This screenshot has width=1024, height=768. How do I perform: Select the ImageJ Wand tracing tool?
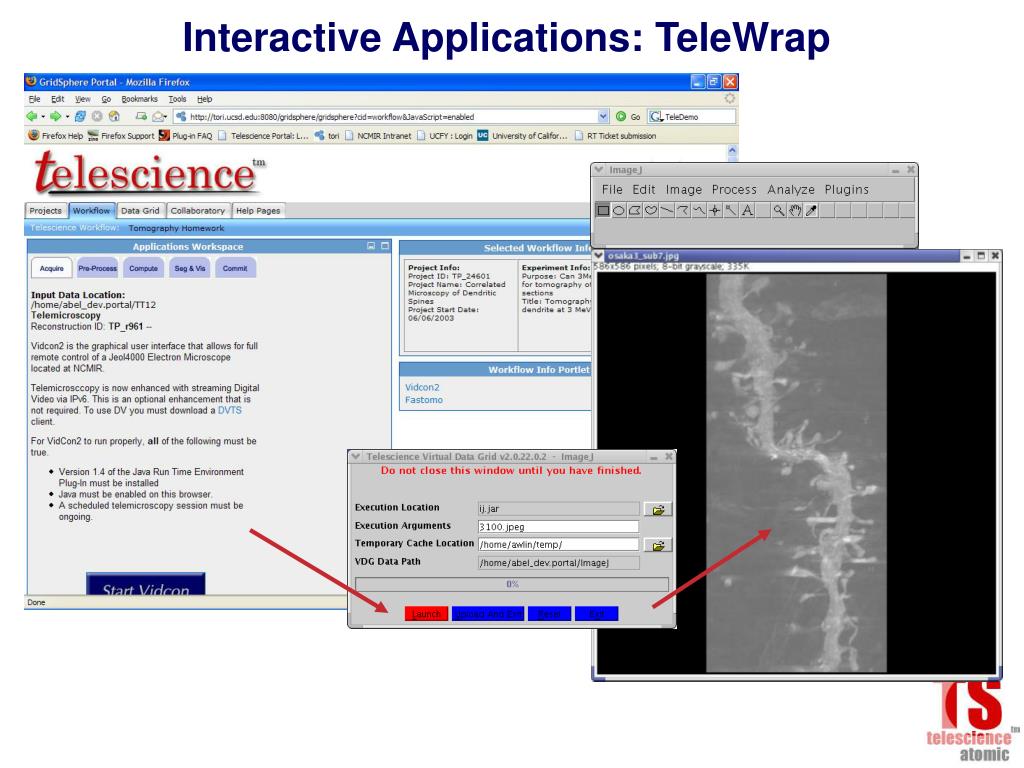(x=731, y=210)
